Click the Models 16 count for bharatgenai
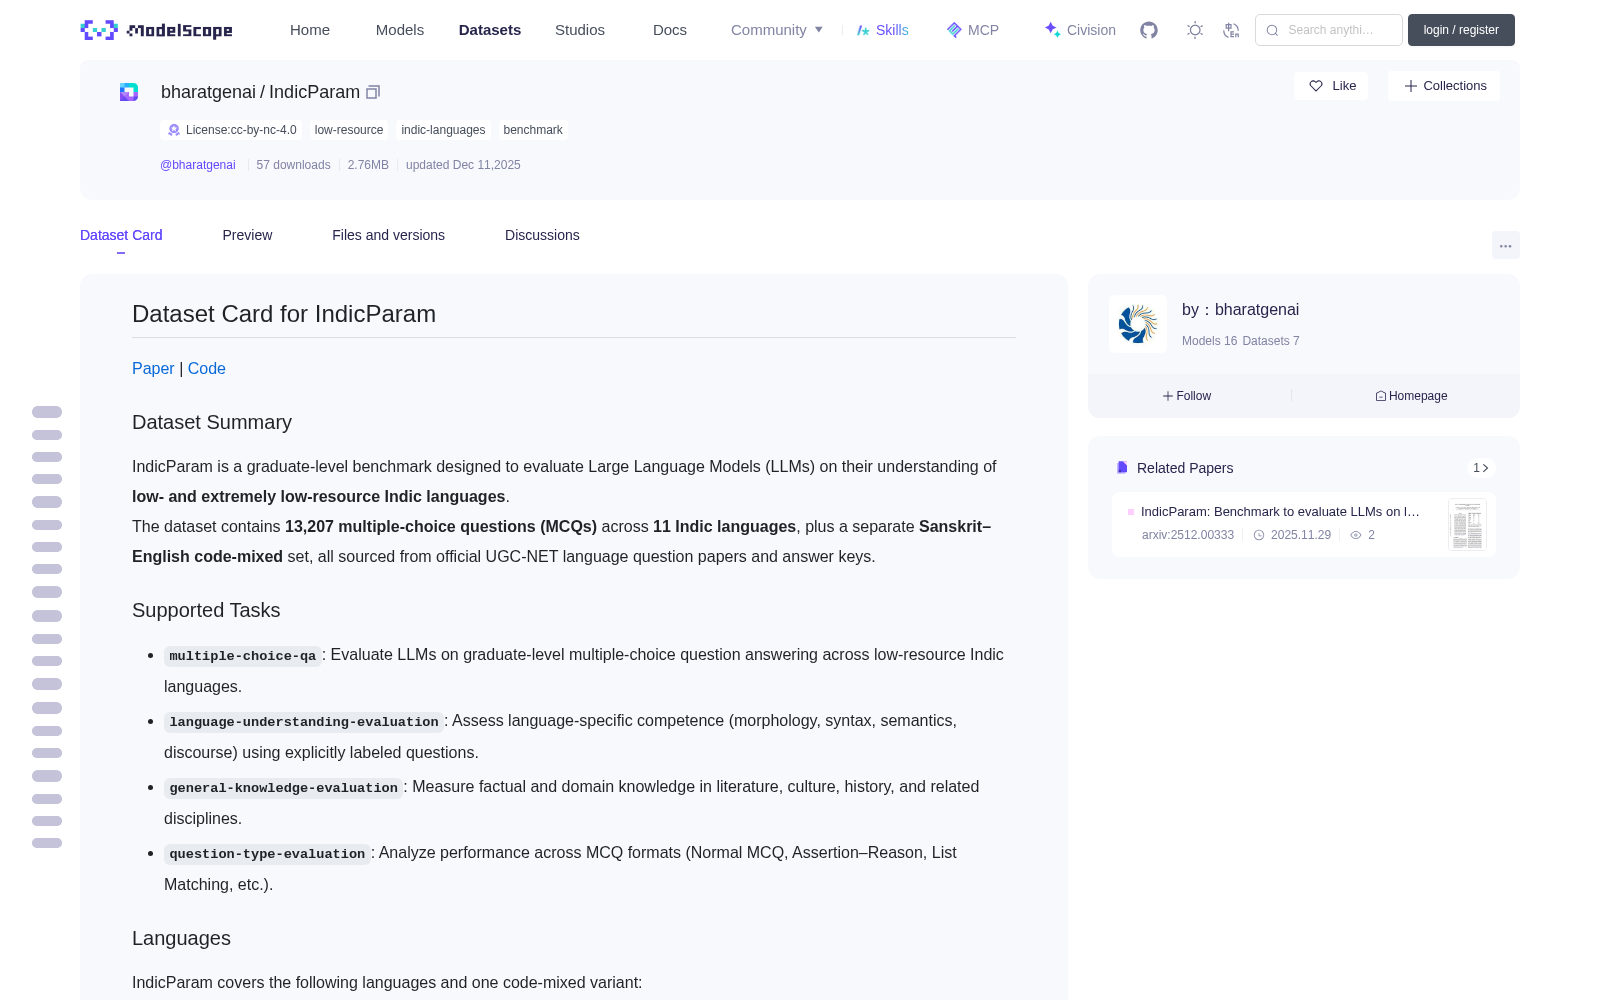The height and width of the screenshot is (1000, 1600). pos(1209,341)
